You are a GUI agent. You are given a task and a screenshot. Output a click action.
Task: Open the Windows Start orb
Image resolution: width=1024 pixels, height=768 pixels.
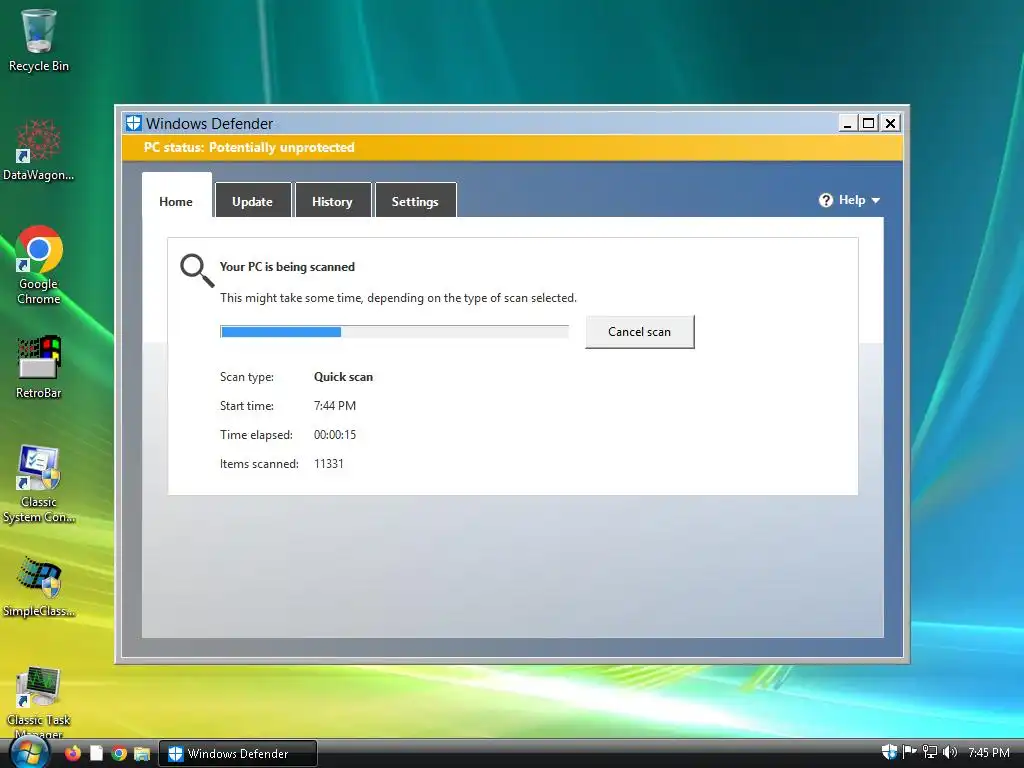[29, 754]
